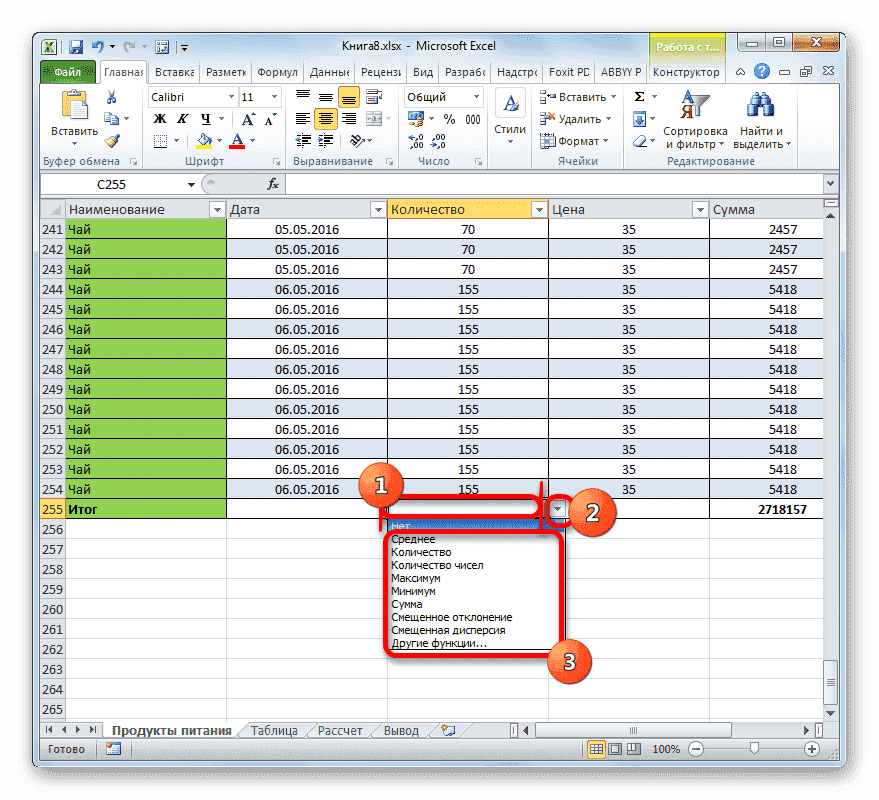Open the Таблица sheet tab
879x800 pixels.
[x=275, y=730]
